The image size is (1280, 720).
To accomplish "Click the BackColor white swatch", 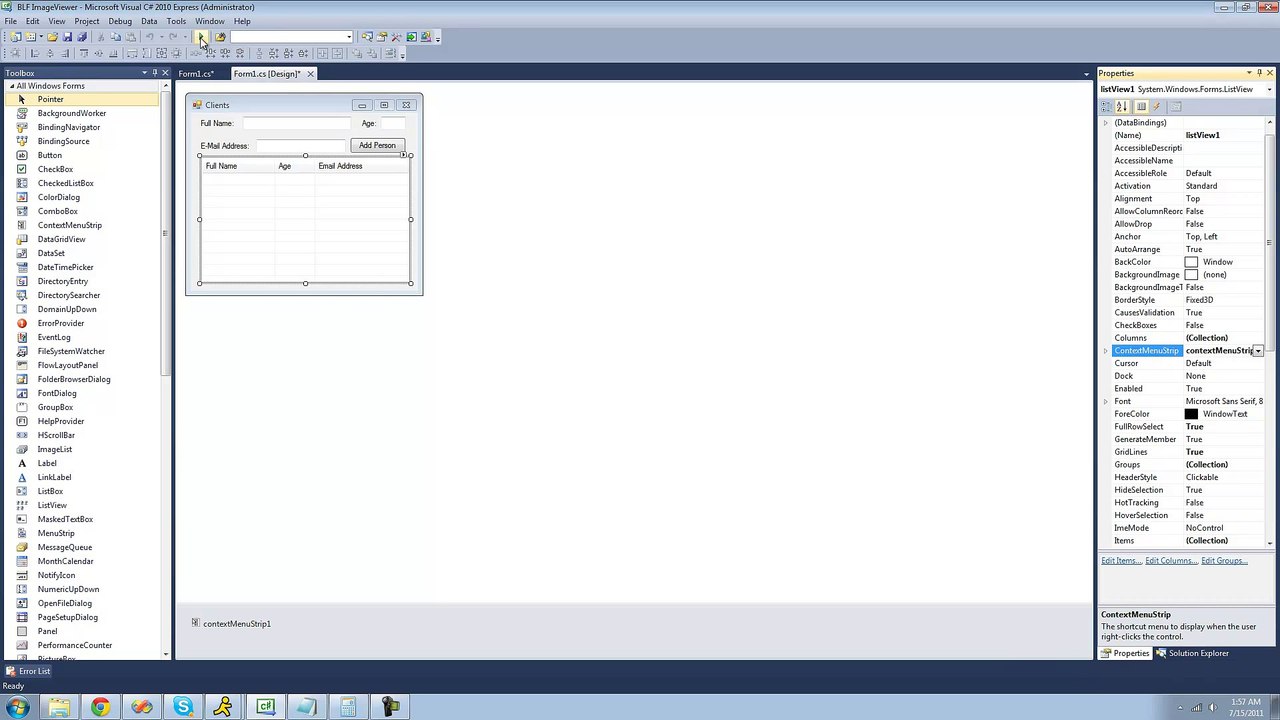I will [1191, 262].
